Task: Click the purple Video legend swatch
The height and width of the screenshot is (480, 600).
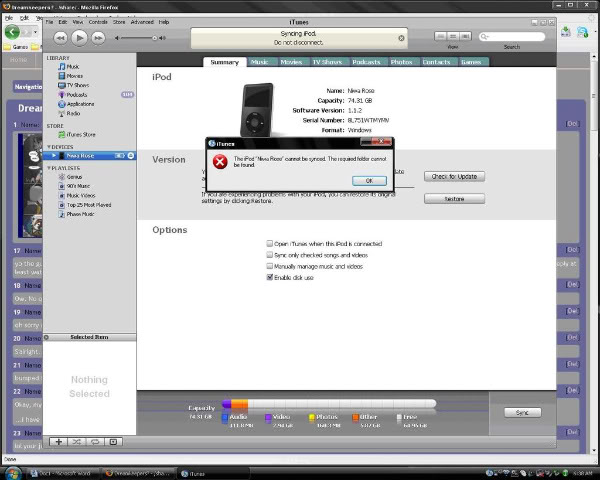Action: pos(268,418)
